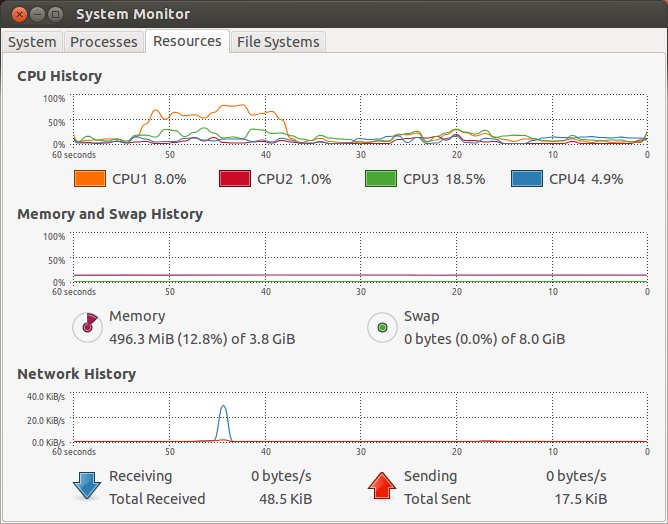Viewport: 668px width, 524px height.
Task: Click the Memory pie chart icon
Action: point(87,327)
